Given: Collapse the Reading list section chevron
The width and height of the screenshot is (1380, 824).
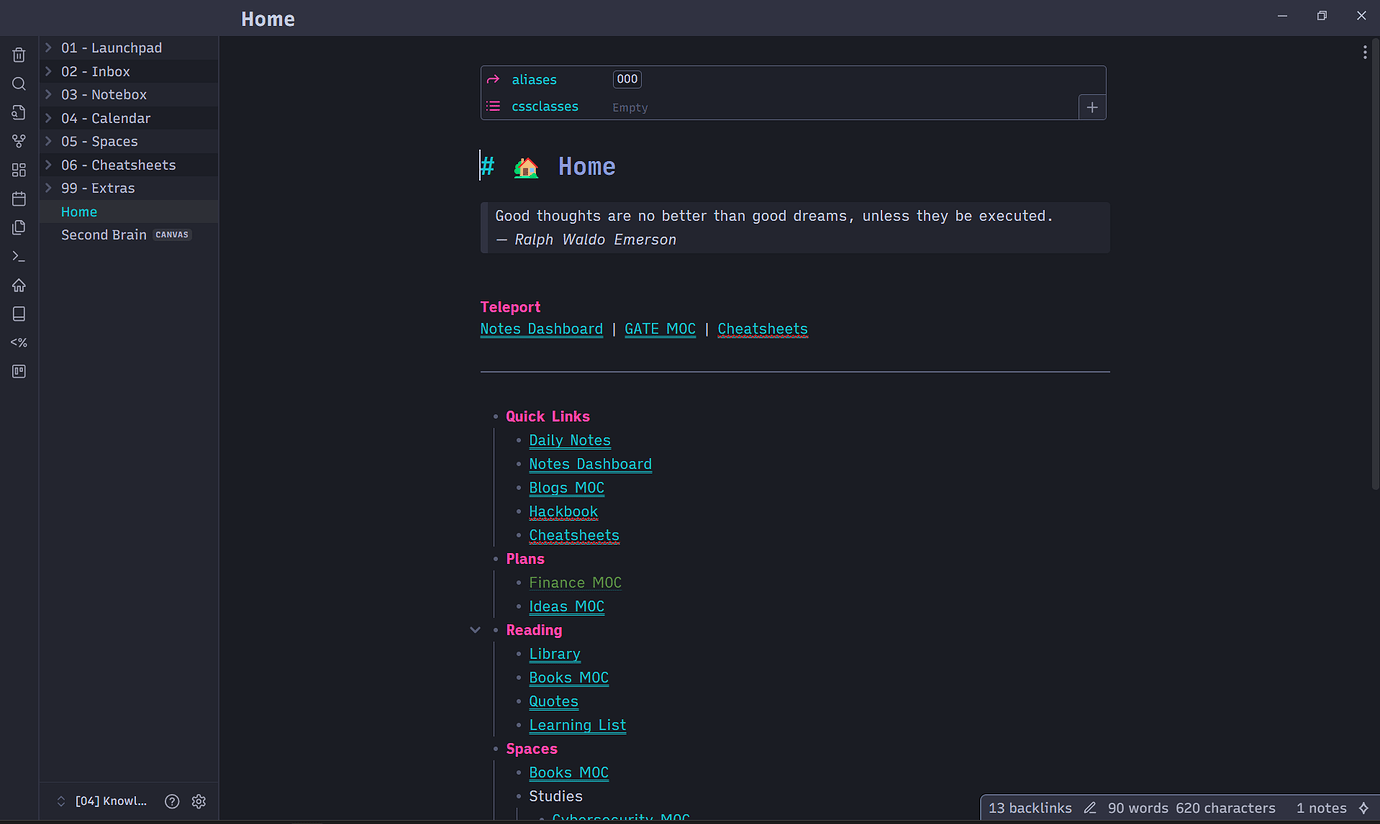Looking at the screenshot, I should coord(475,630).
